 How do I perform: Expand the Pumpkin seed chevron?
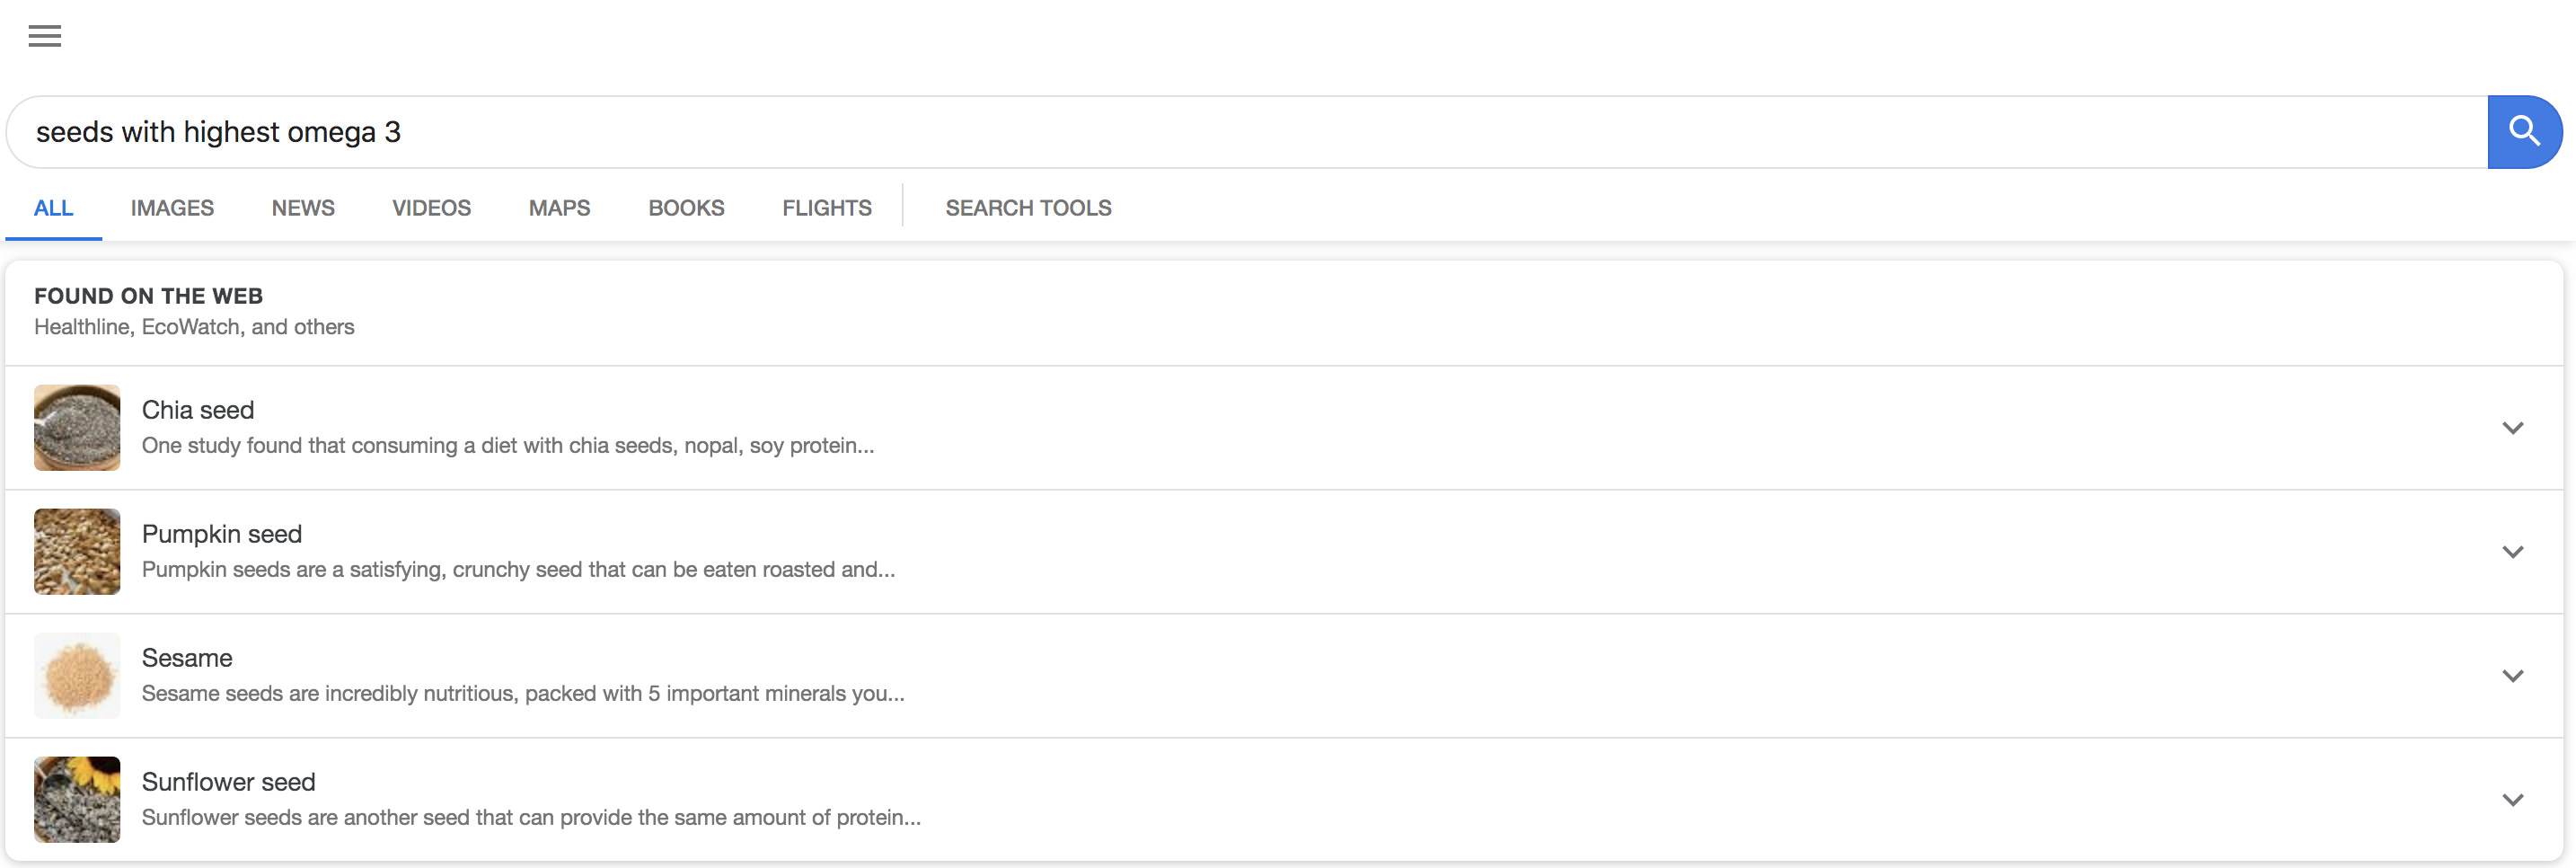pos(2512,552)
